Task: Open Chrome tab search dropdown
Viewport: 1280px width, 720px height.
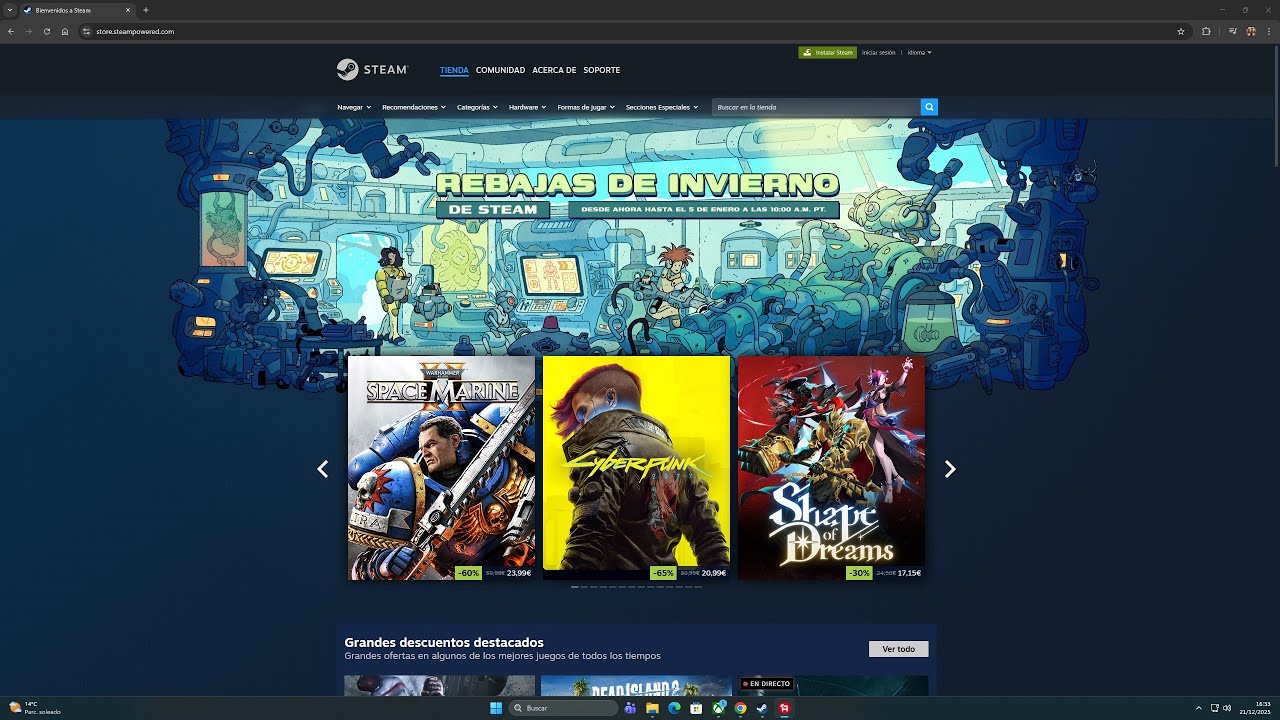Action: coord(9,10)
